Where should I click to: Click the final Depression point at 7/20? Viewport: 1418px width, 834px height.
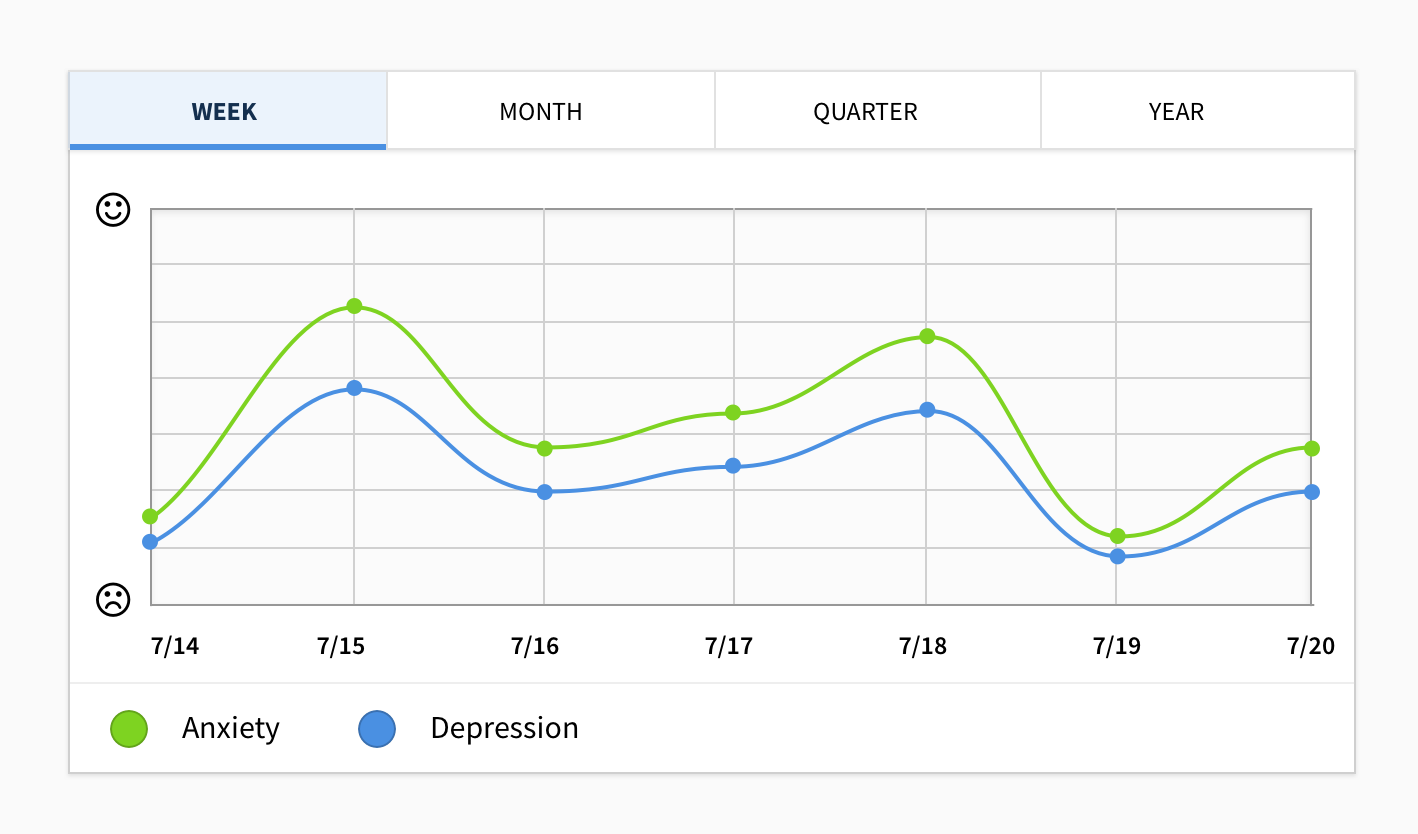tap(1311, 491)
